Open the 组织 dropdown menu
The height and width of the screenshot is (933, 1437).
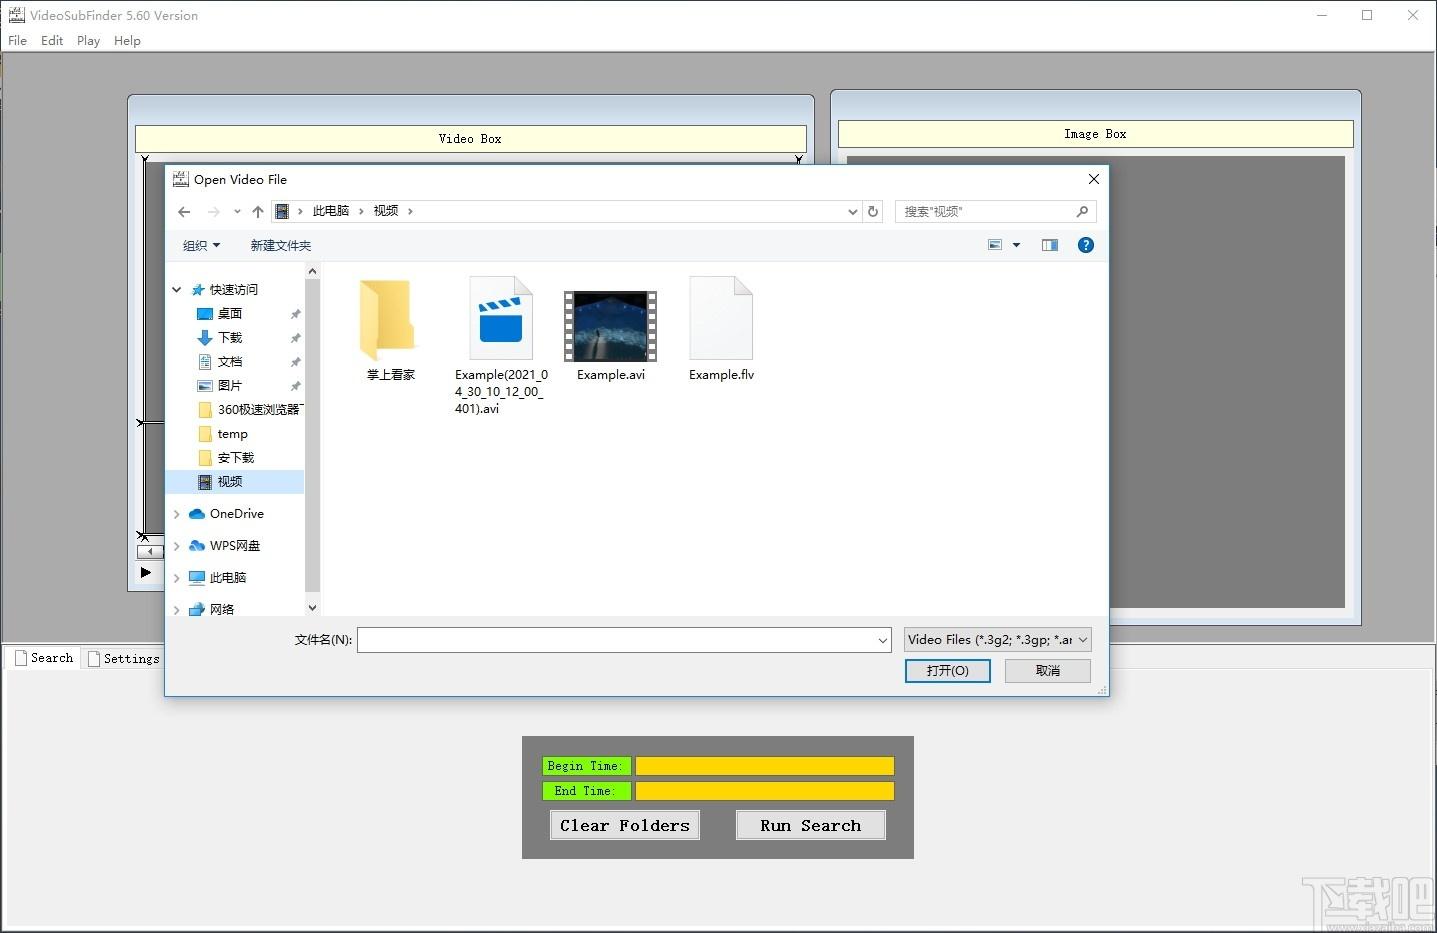(201, 245)
